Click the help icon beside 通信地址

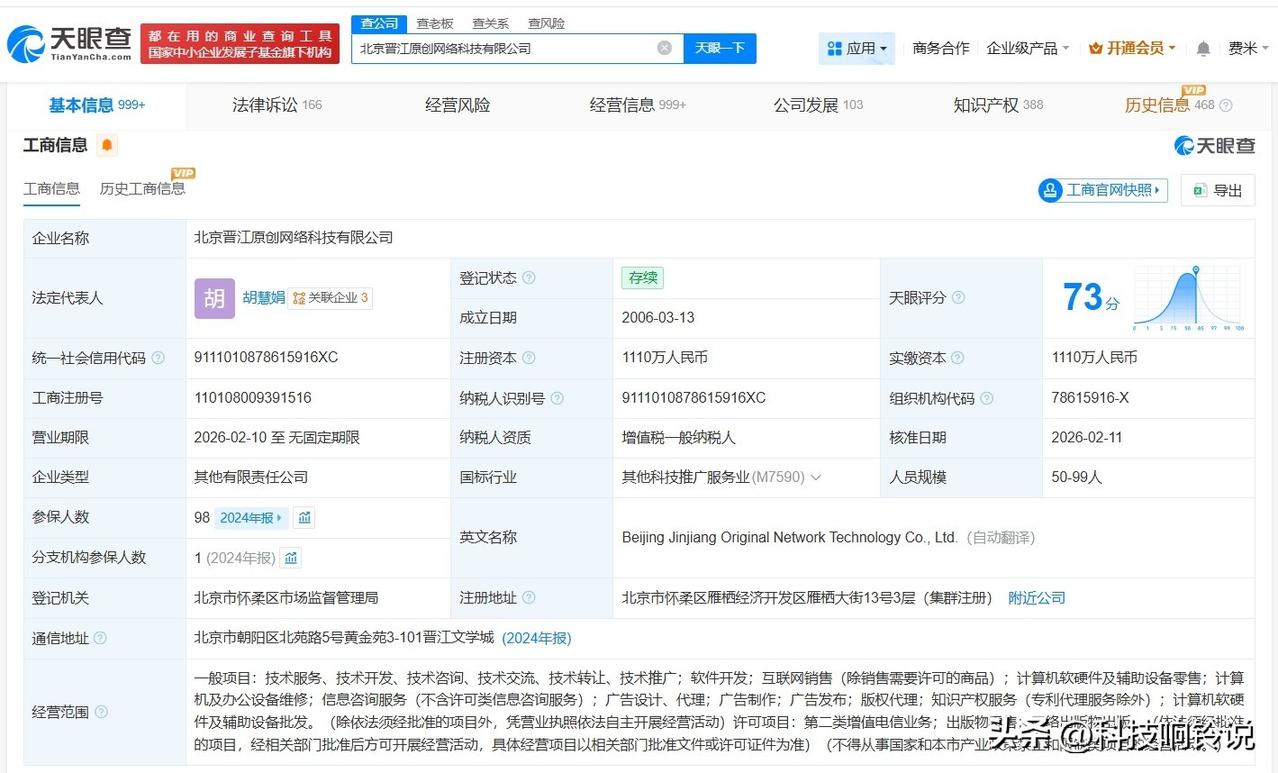click(100, 638)
